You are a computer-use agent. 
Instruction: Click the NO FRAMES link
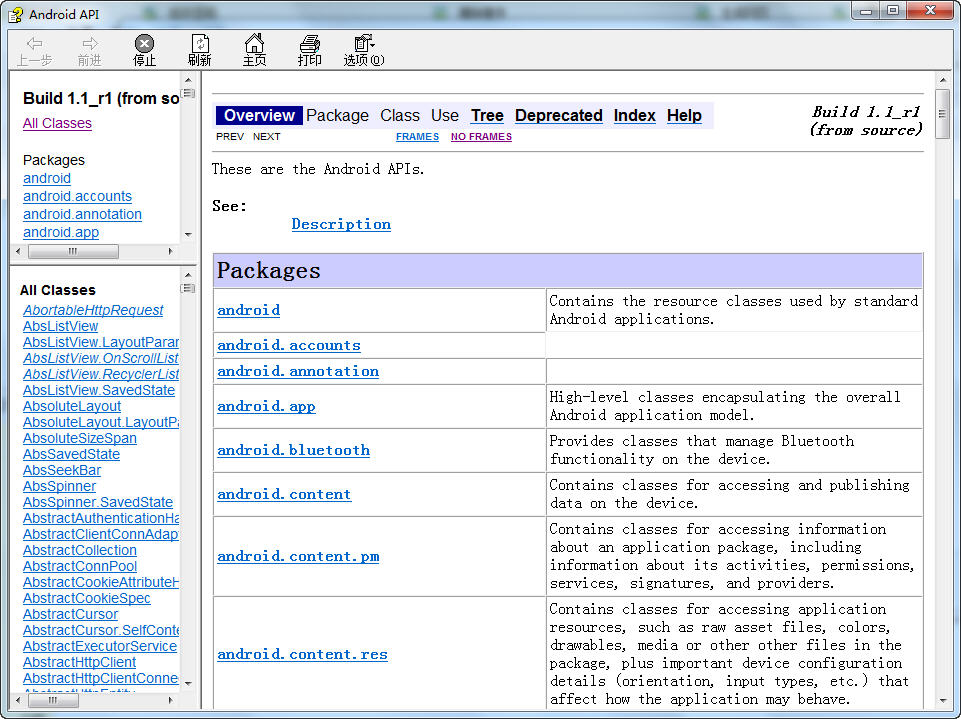click(481, 137)
